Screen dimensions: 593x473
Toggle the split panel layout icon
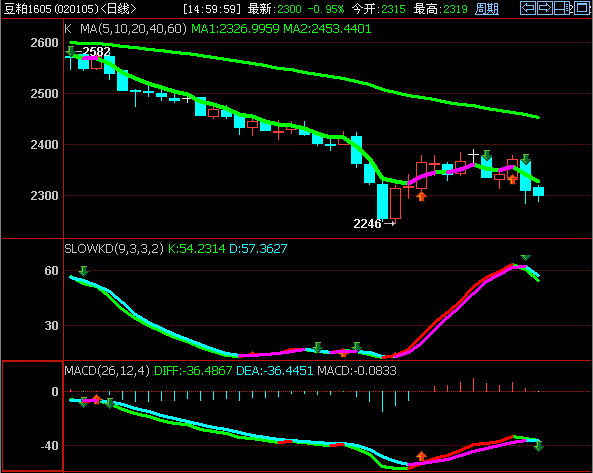562,8
